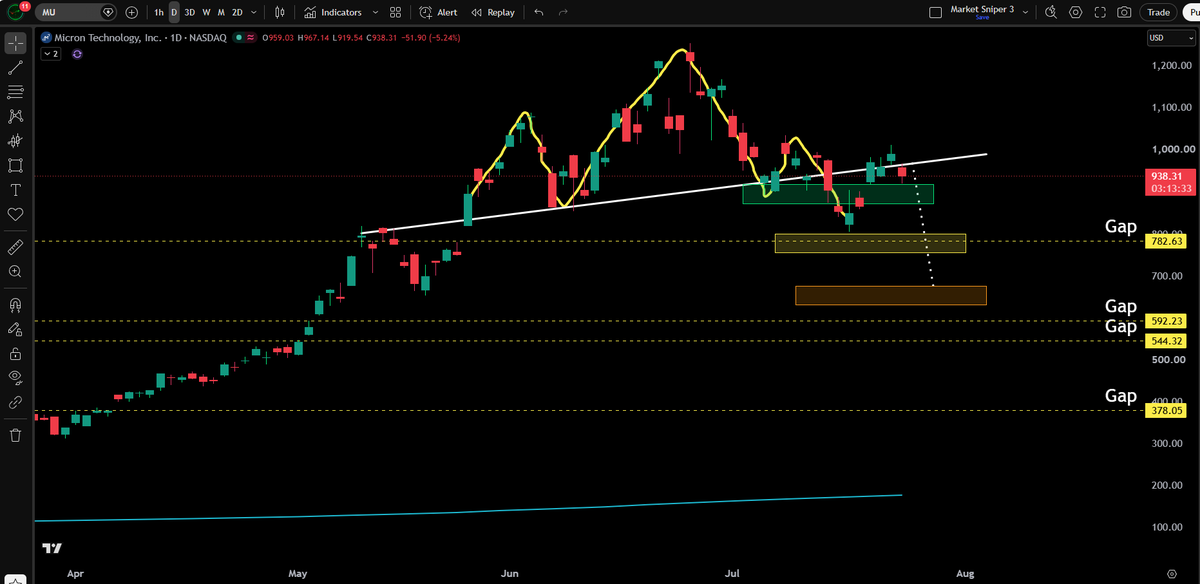
Task: Collapse the indicator legend showing 2
Action: coord(50,54)
